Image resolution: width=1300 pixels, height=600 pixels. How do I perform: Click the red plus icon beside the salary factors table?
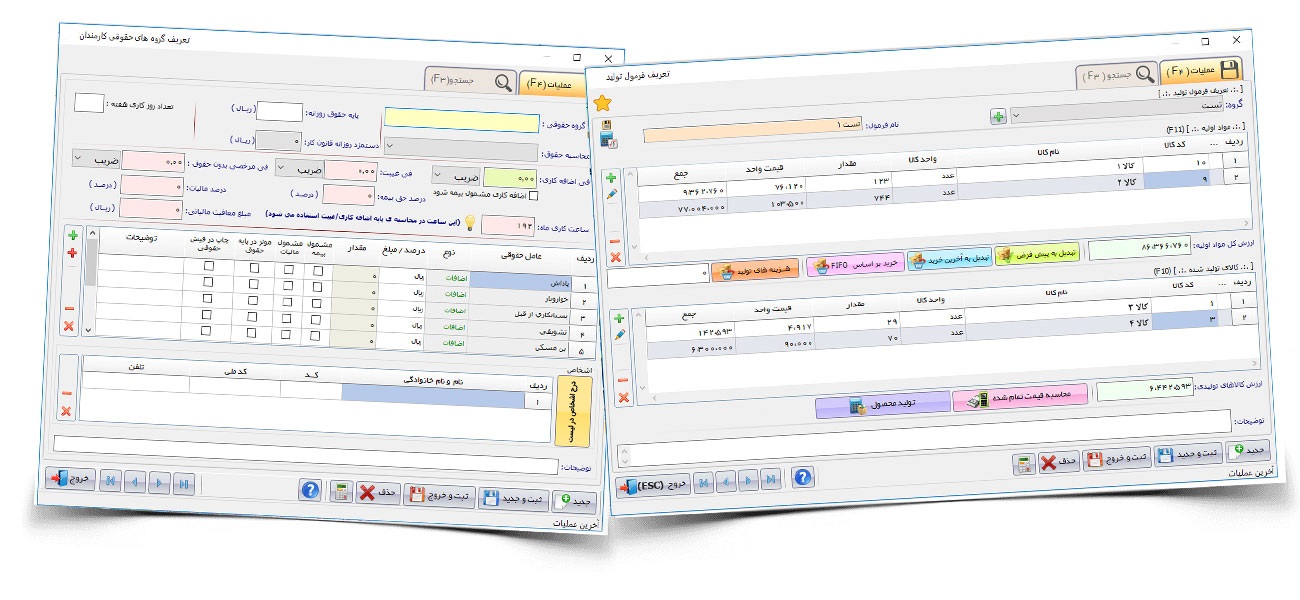click(72, 254)
